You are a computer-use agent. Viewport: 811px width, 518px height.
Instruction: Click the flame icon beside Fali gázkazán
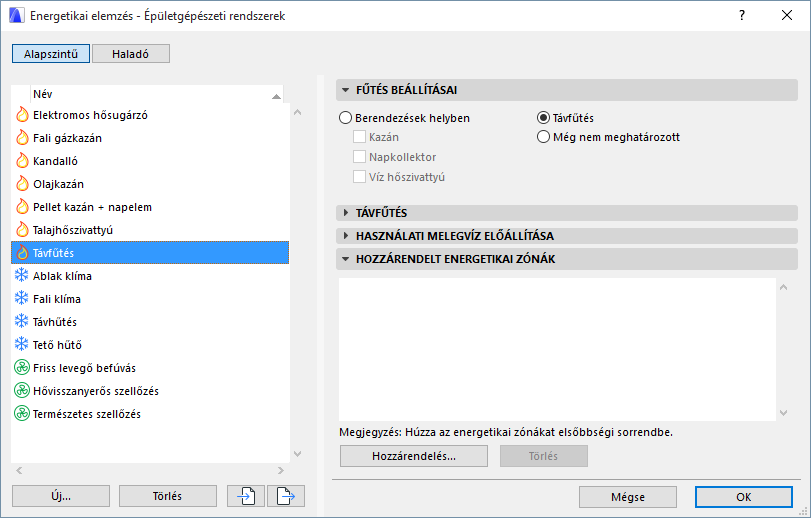tap(22, 138)
